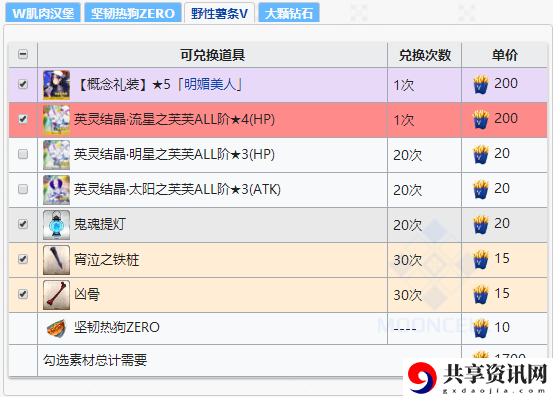The image size is (553, 397).
Task: Click the 流星之芙芙 ★4 card icon
Action: coord(56,120)
